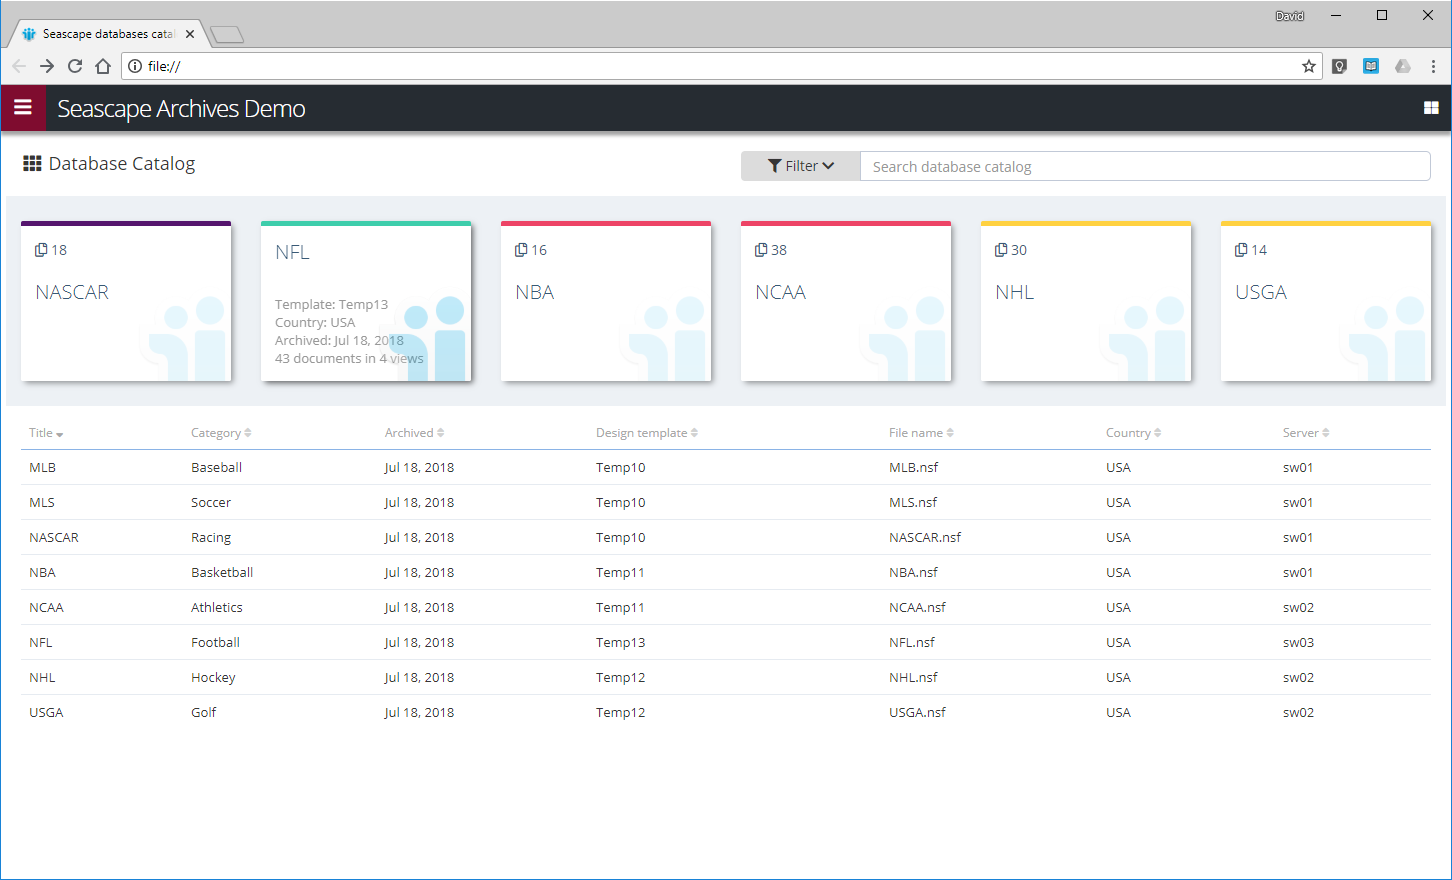Sort the table by Category
Screen dimensions: 1452x880
coord(221,433)
